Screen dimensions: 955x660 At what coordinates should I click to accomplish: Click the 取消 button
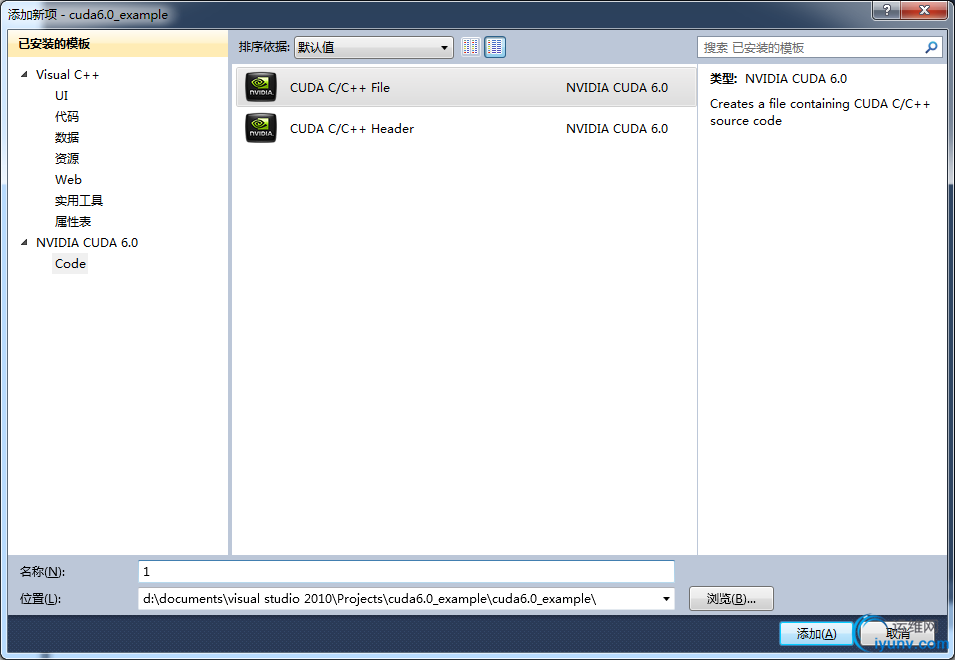point(898,634)
